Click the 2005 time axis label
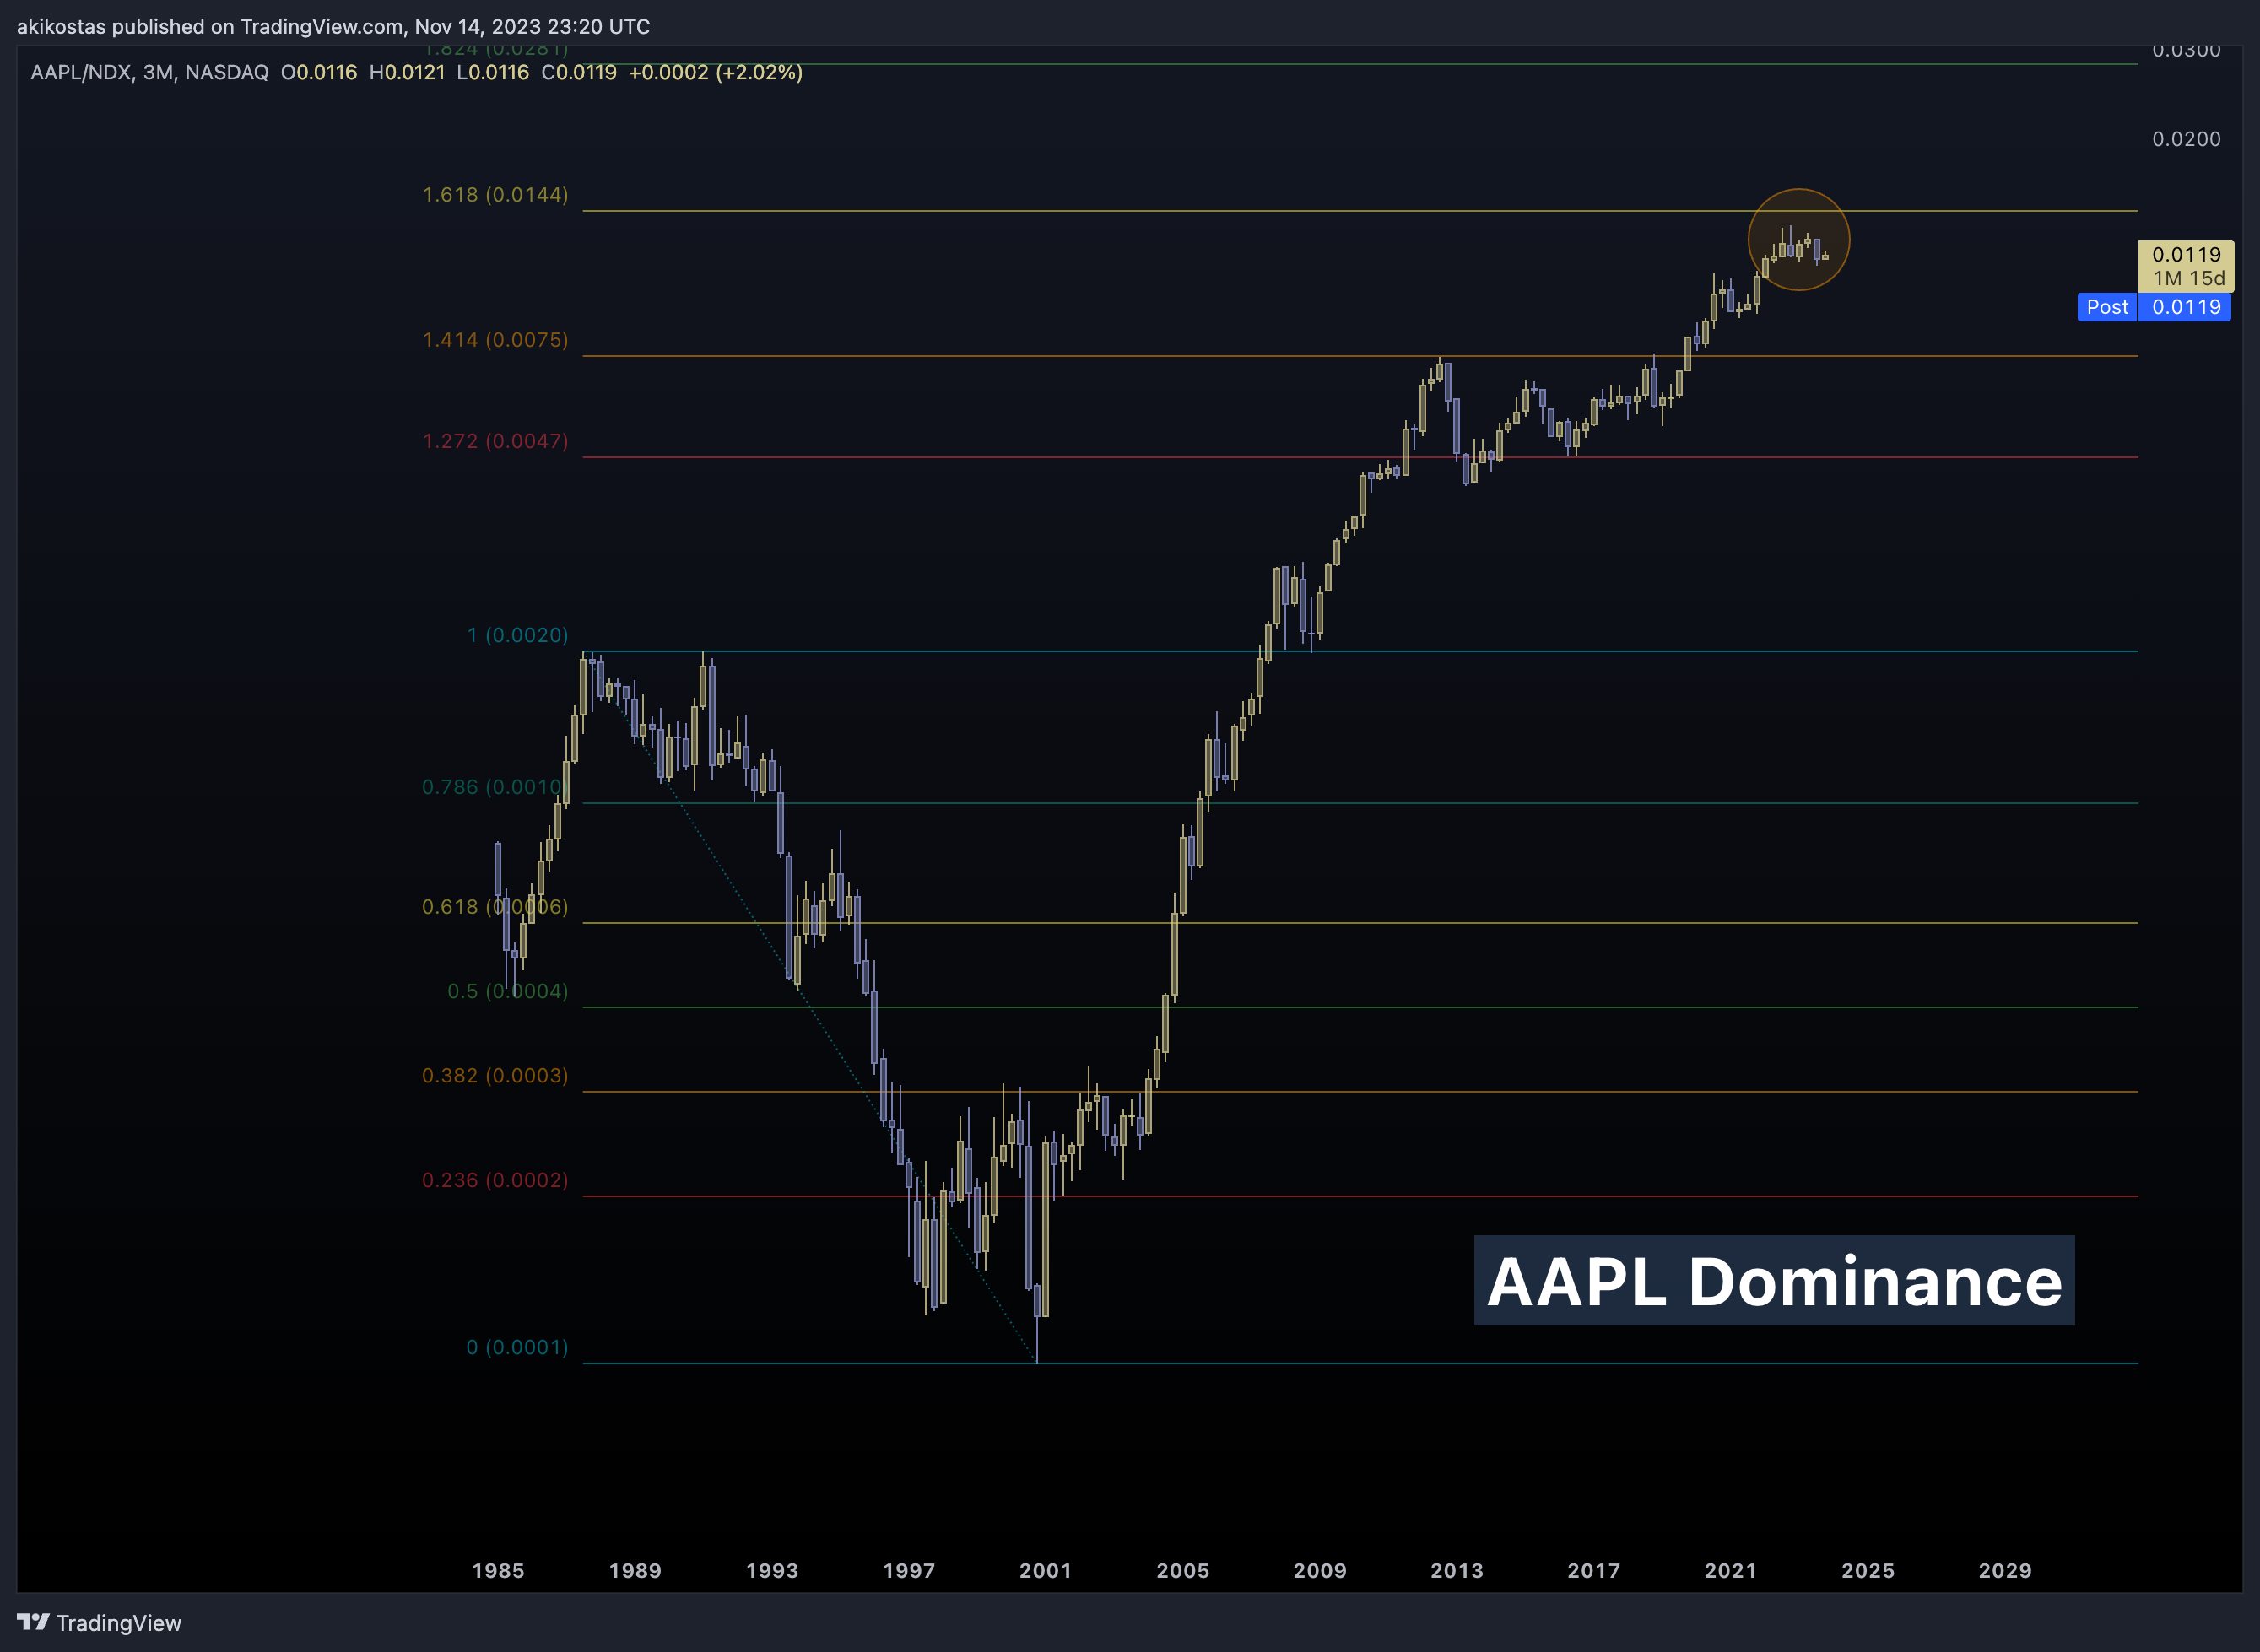The width and height of the screenshot is (2260, 1652). pyautogui.click(x=1183, y=1571)
